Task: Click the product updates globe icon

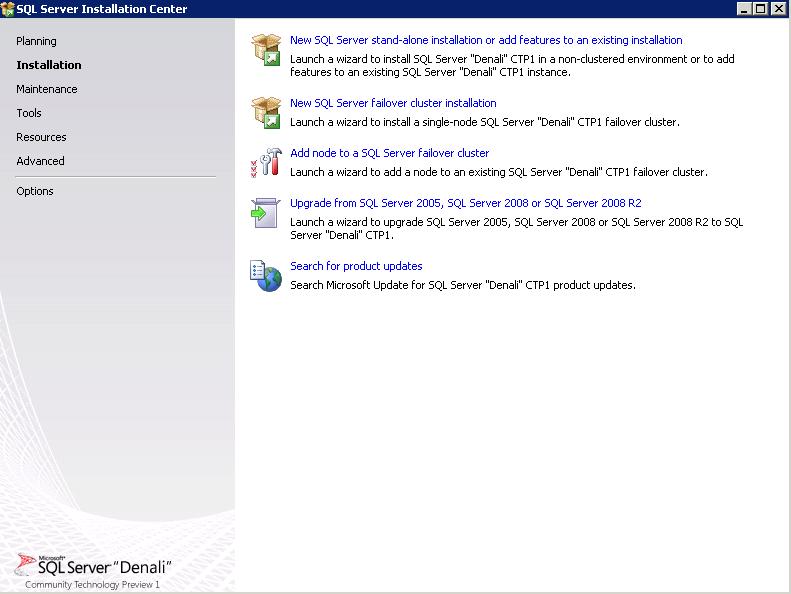Action: point(267,275)
